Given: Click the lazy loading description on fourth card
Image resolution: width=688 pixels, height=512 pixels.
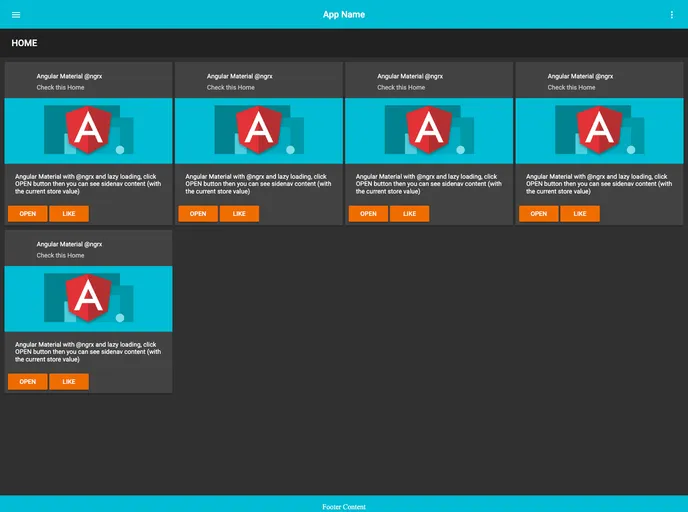Looking at the screenshot, I should click(599, 184).
